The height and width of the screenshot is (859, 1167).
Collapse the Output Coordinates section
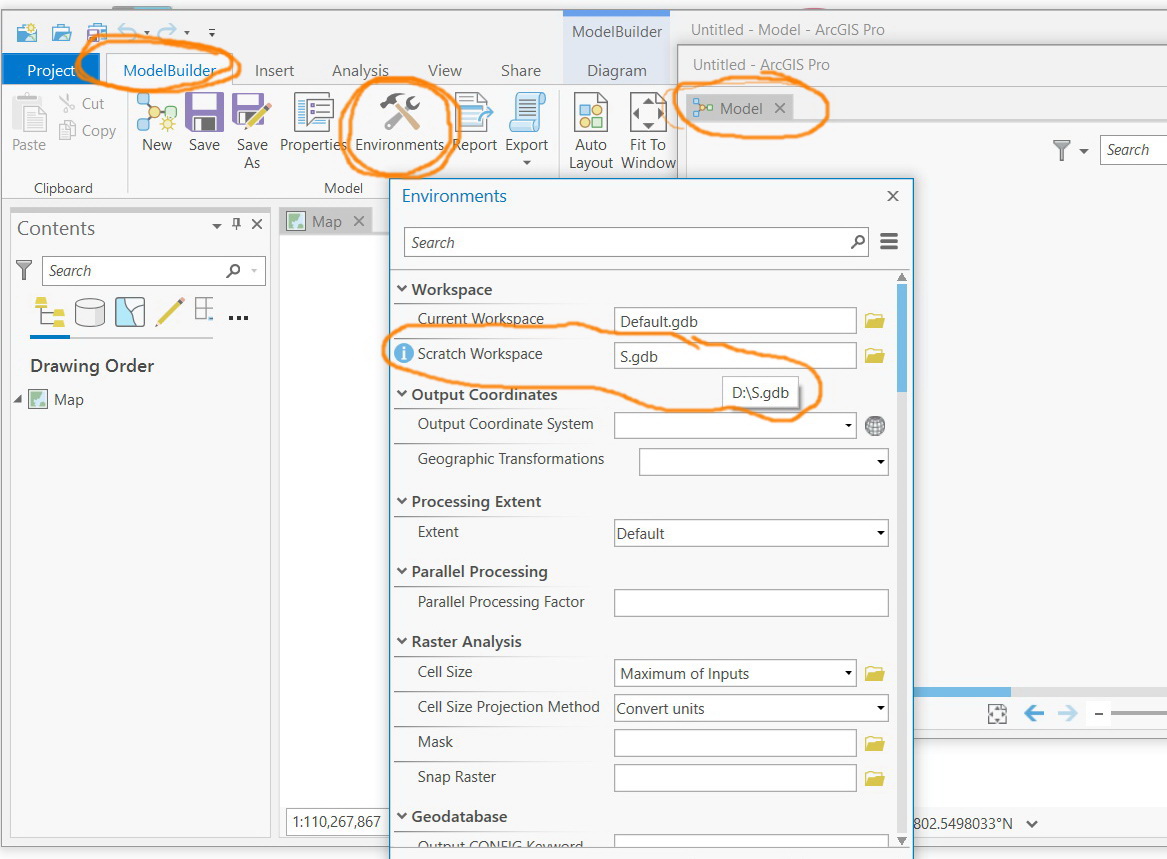[402, 393]
